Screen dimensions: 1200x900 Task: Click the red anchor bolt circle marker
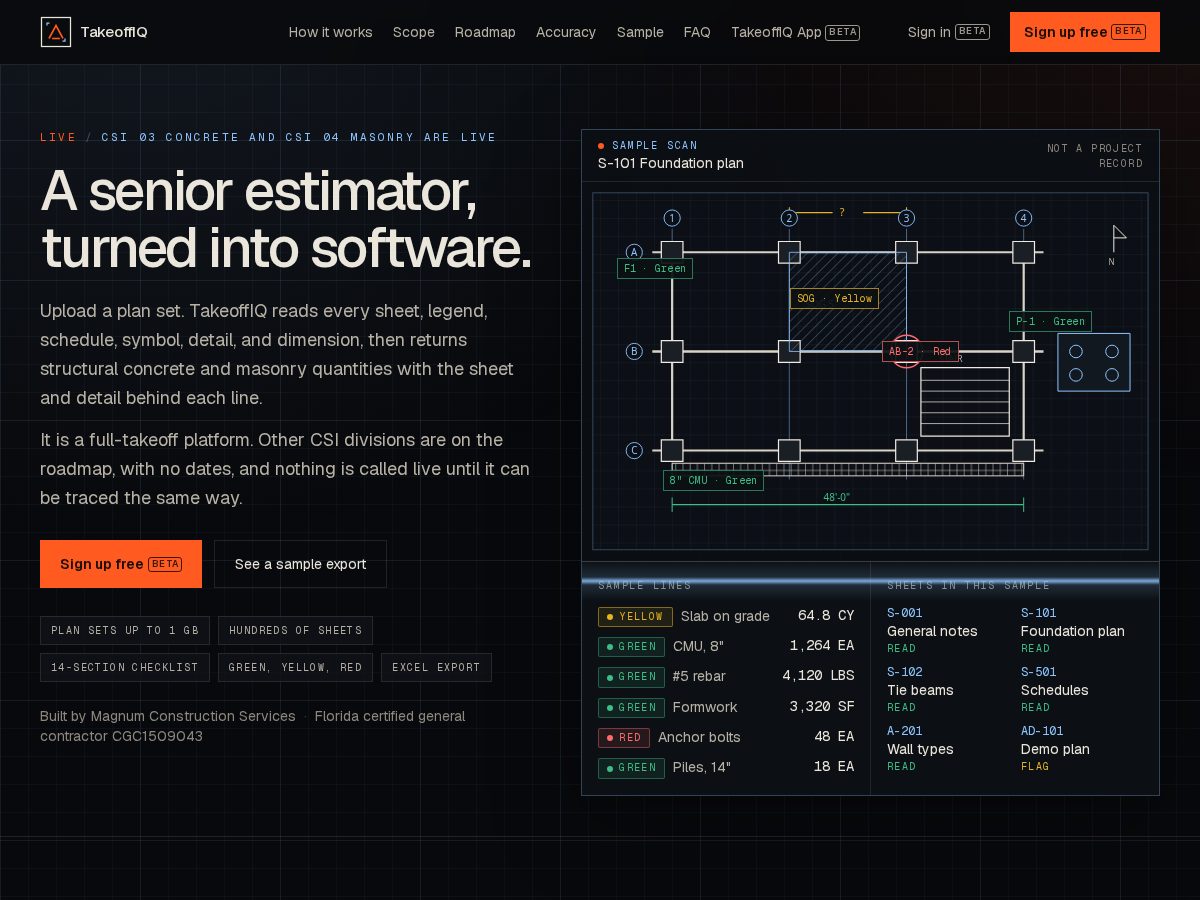tap(906, 351)
